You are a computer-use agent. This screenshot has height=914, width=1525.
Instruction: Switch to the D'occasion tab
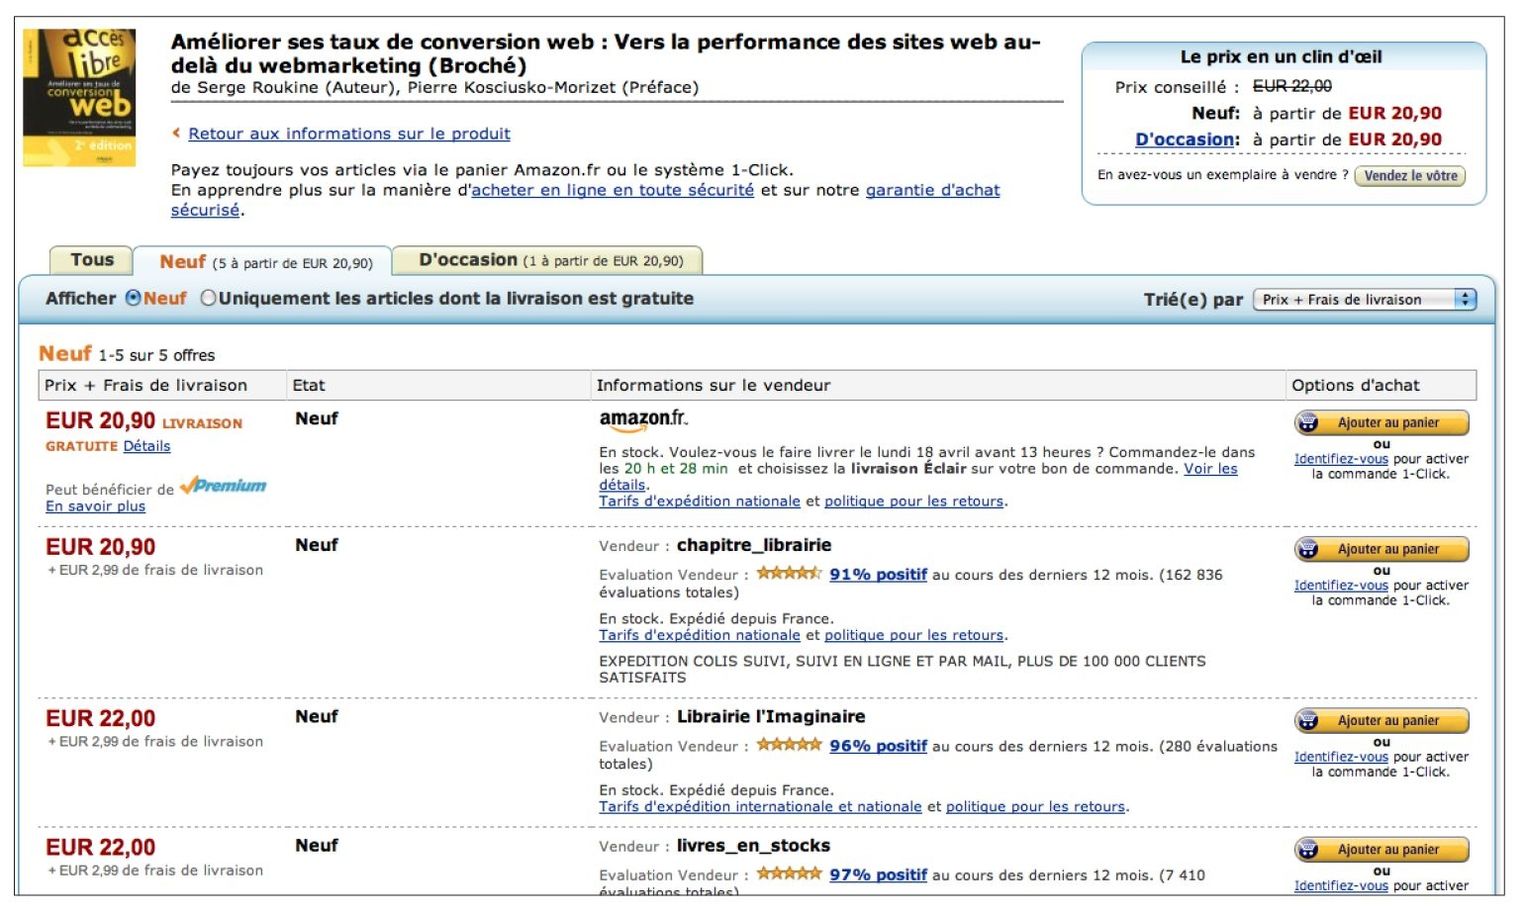[549, 260]
